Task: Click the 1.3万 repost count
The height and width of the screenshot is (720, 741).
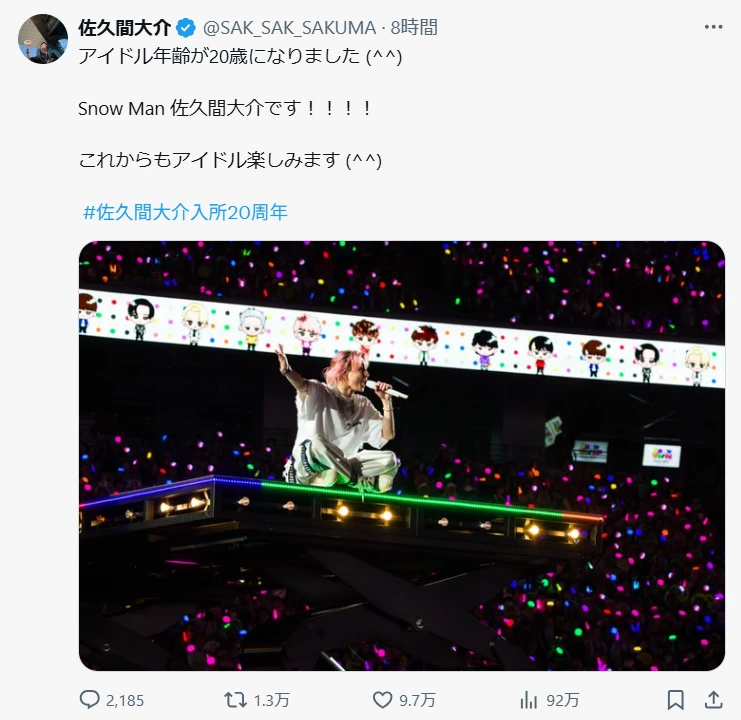Action: (271, 700)
